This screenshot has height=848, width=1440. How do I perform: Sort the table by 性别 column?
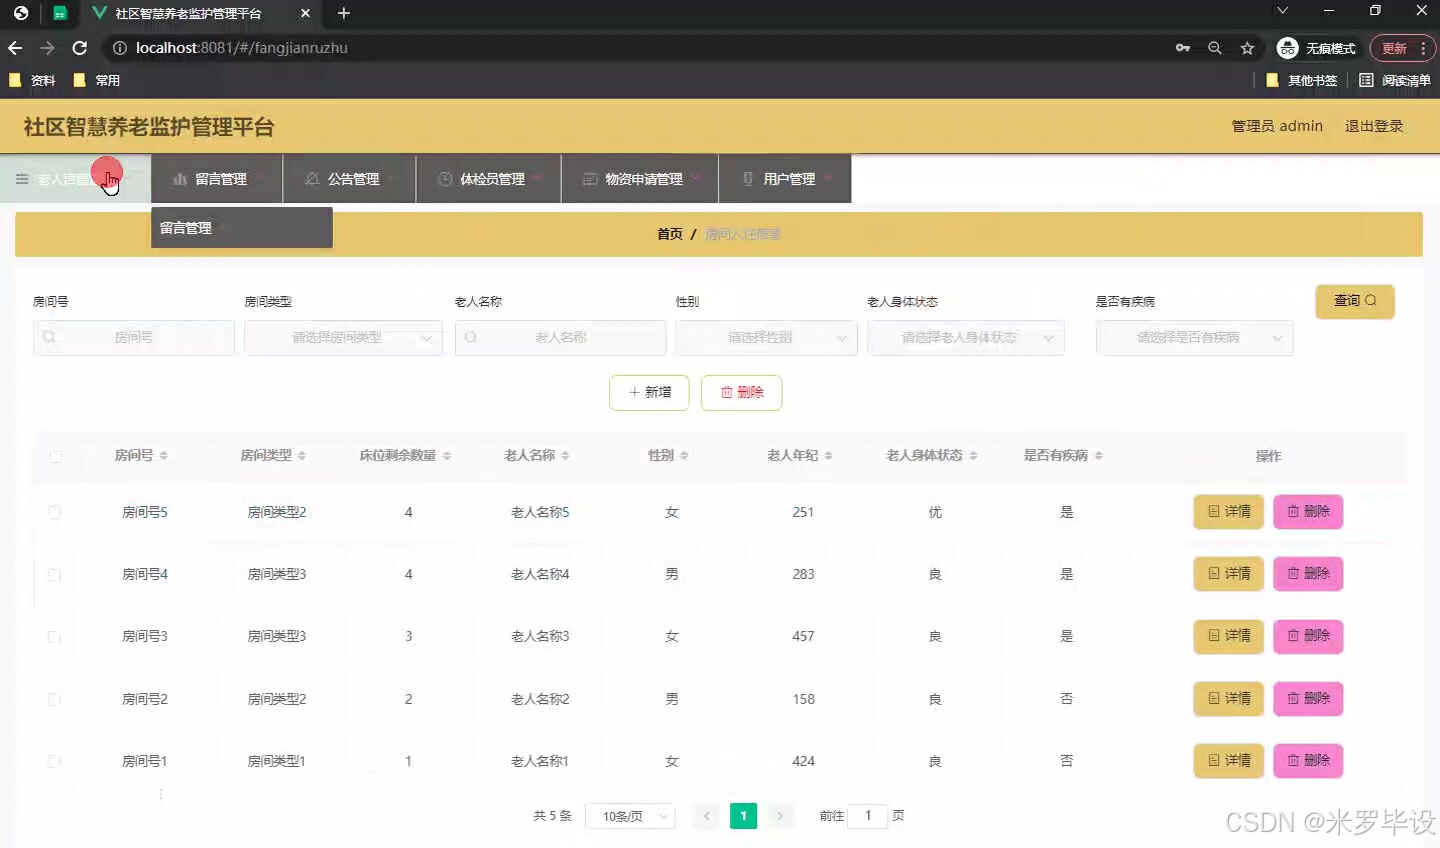pyautogui.click(x=684, y=456)
